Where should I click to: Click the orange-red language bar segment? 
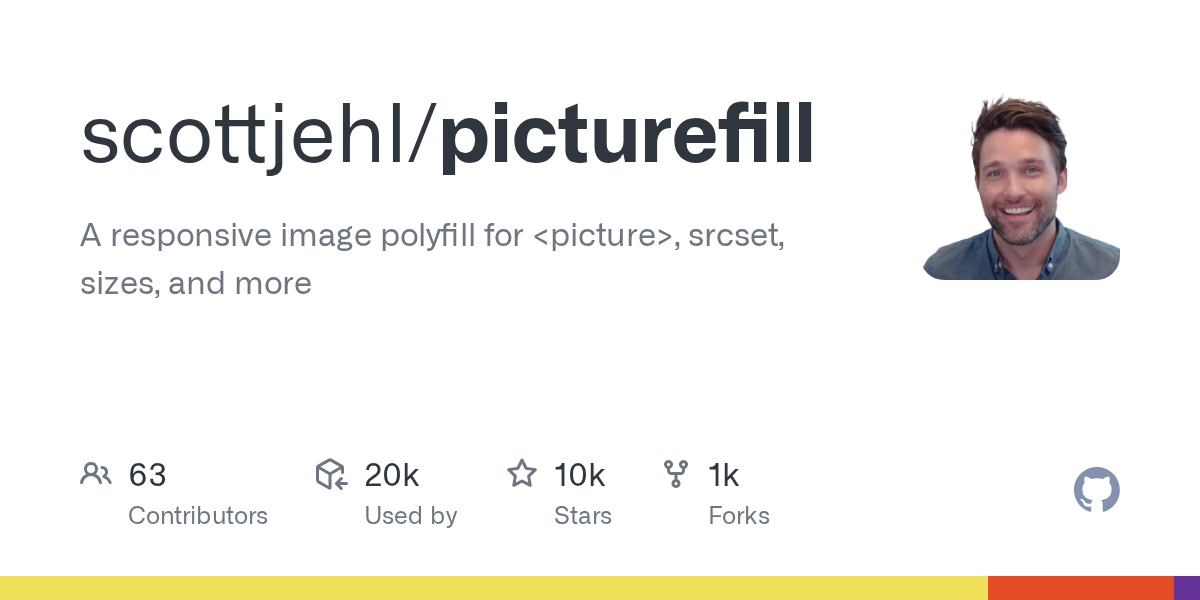pyautogui.click(x=1080, y=588)
